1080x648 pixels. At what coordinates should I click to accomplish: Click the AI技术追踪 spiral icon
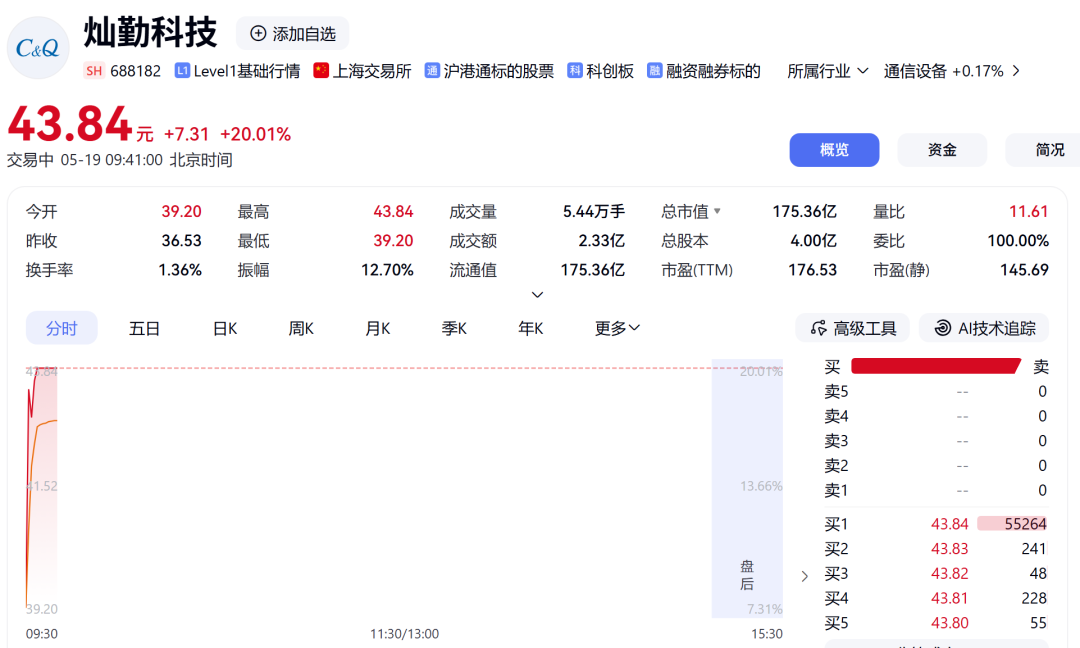[x=942, y=328]
